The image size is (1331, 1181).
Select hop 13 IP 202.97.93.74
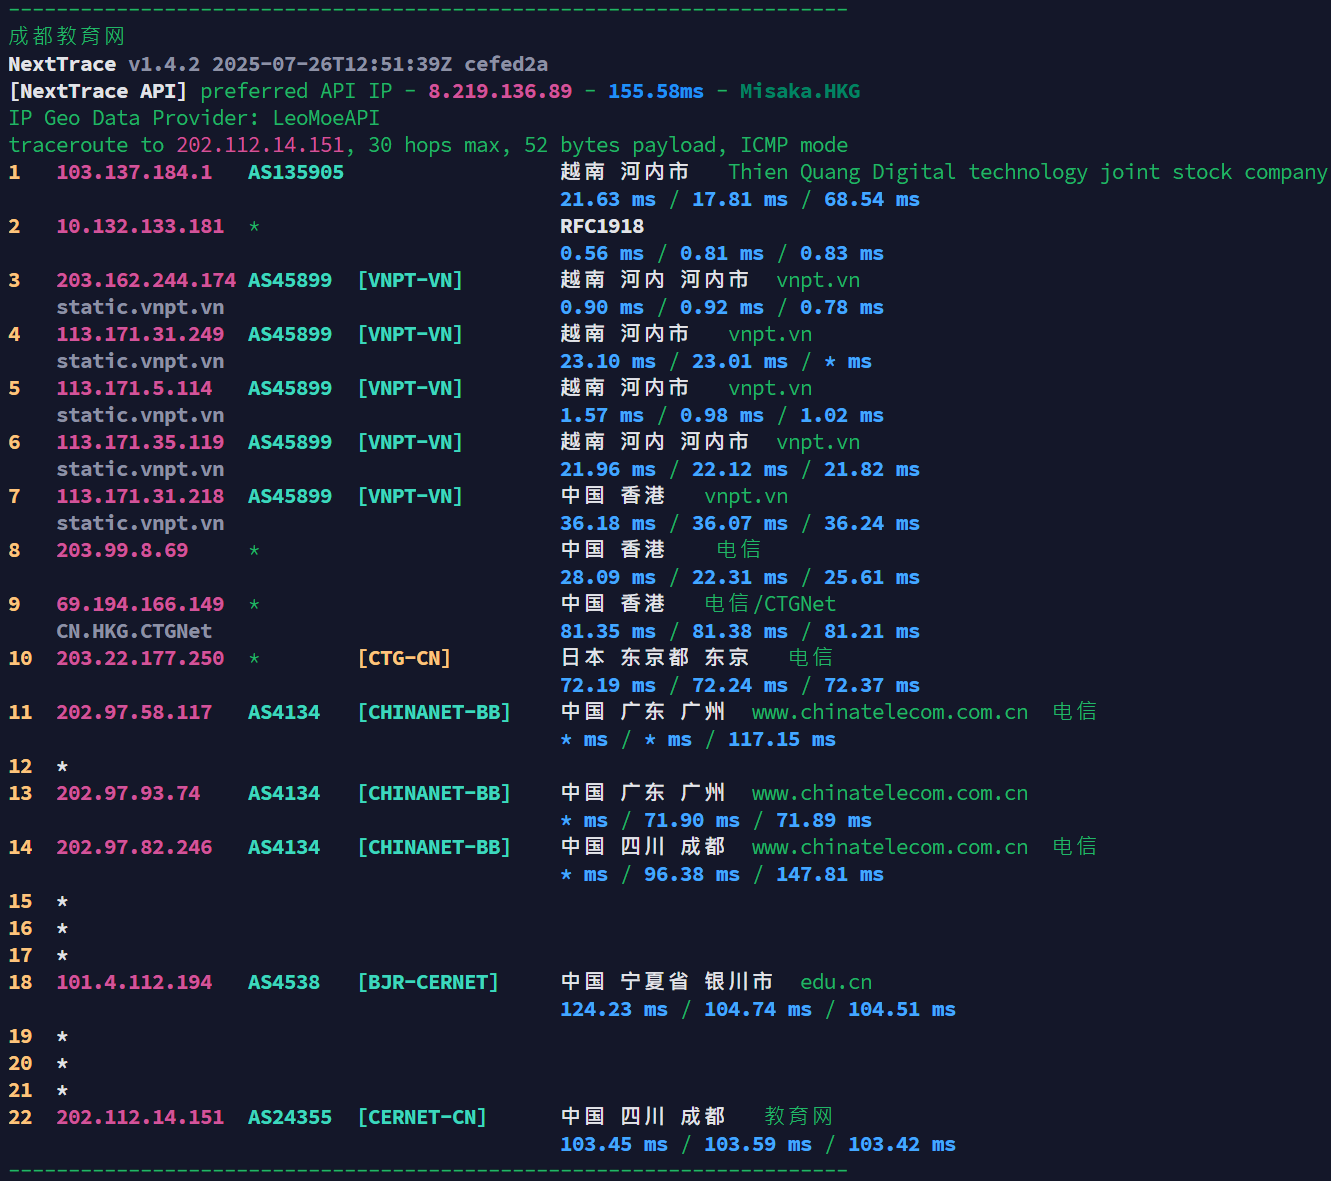click(x=128, y=793)
